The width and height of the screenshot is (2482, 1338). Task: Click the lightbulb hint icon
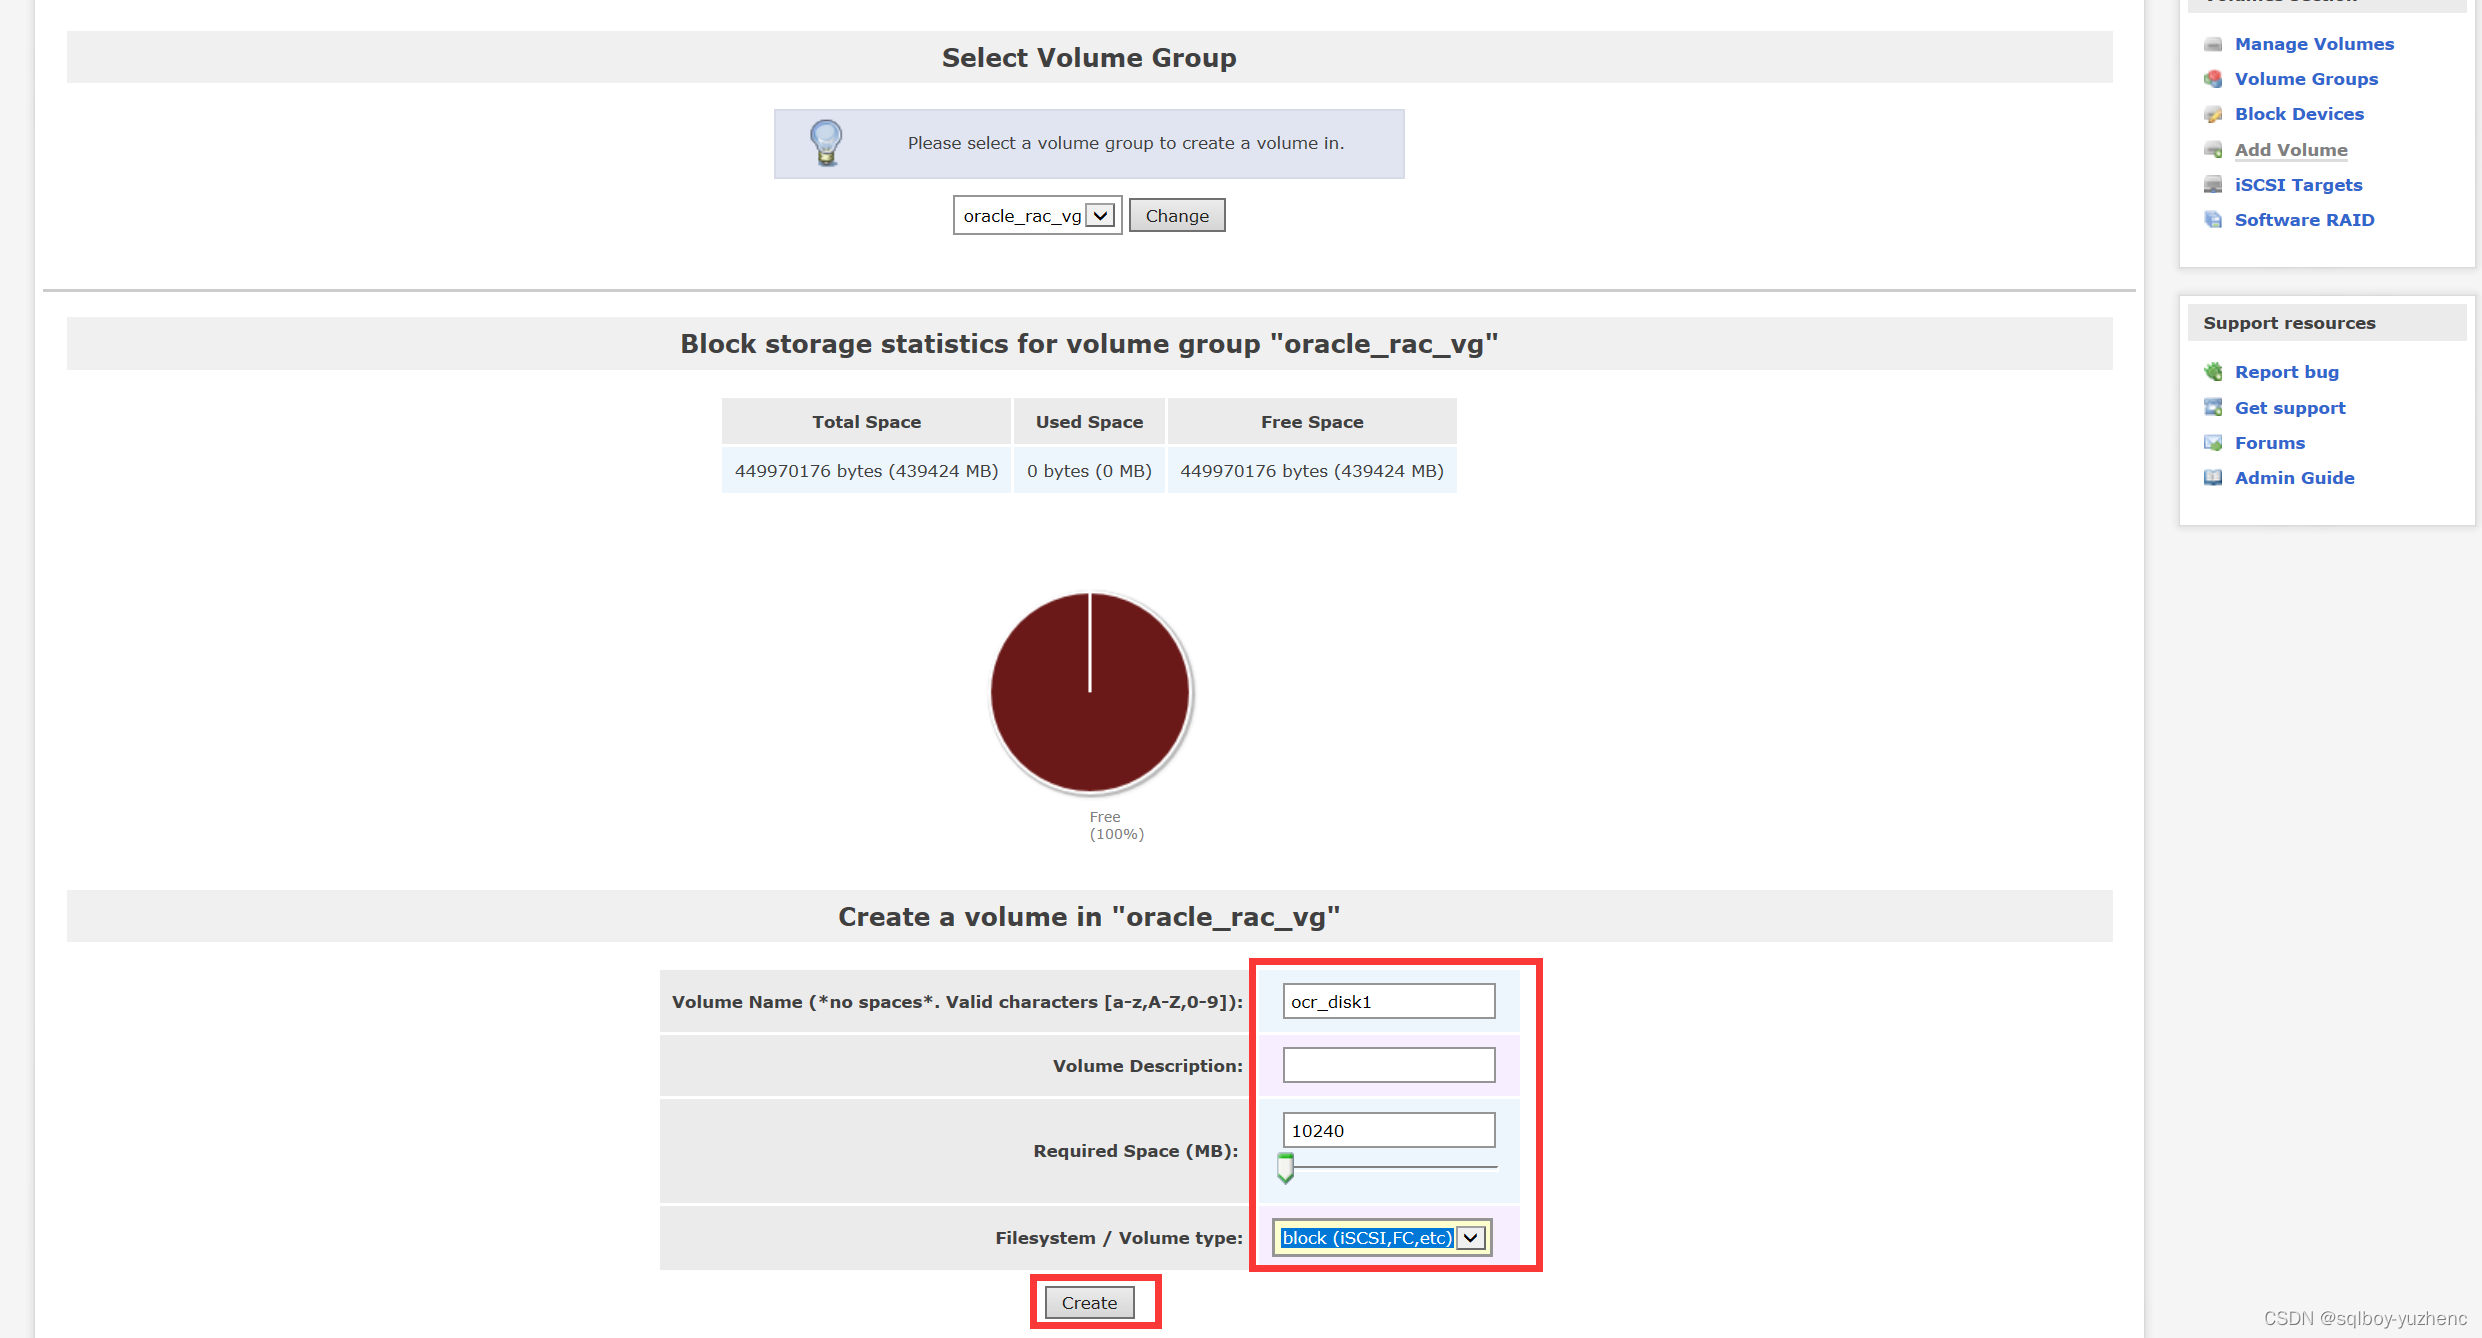tap(826, 143)
